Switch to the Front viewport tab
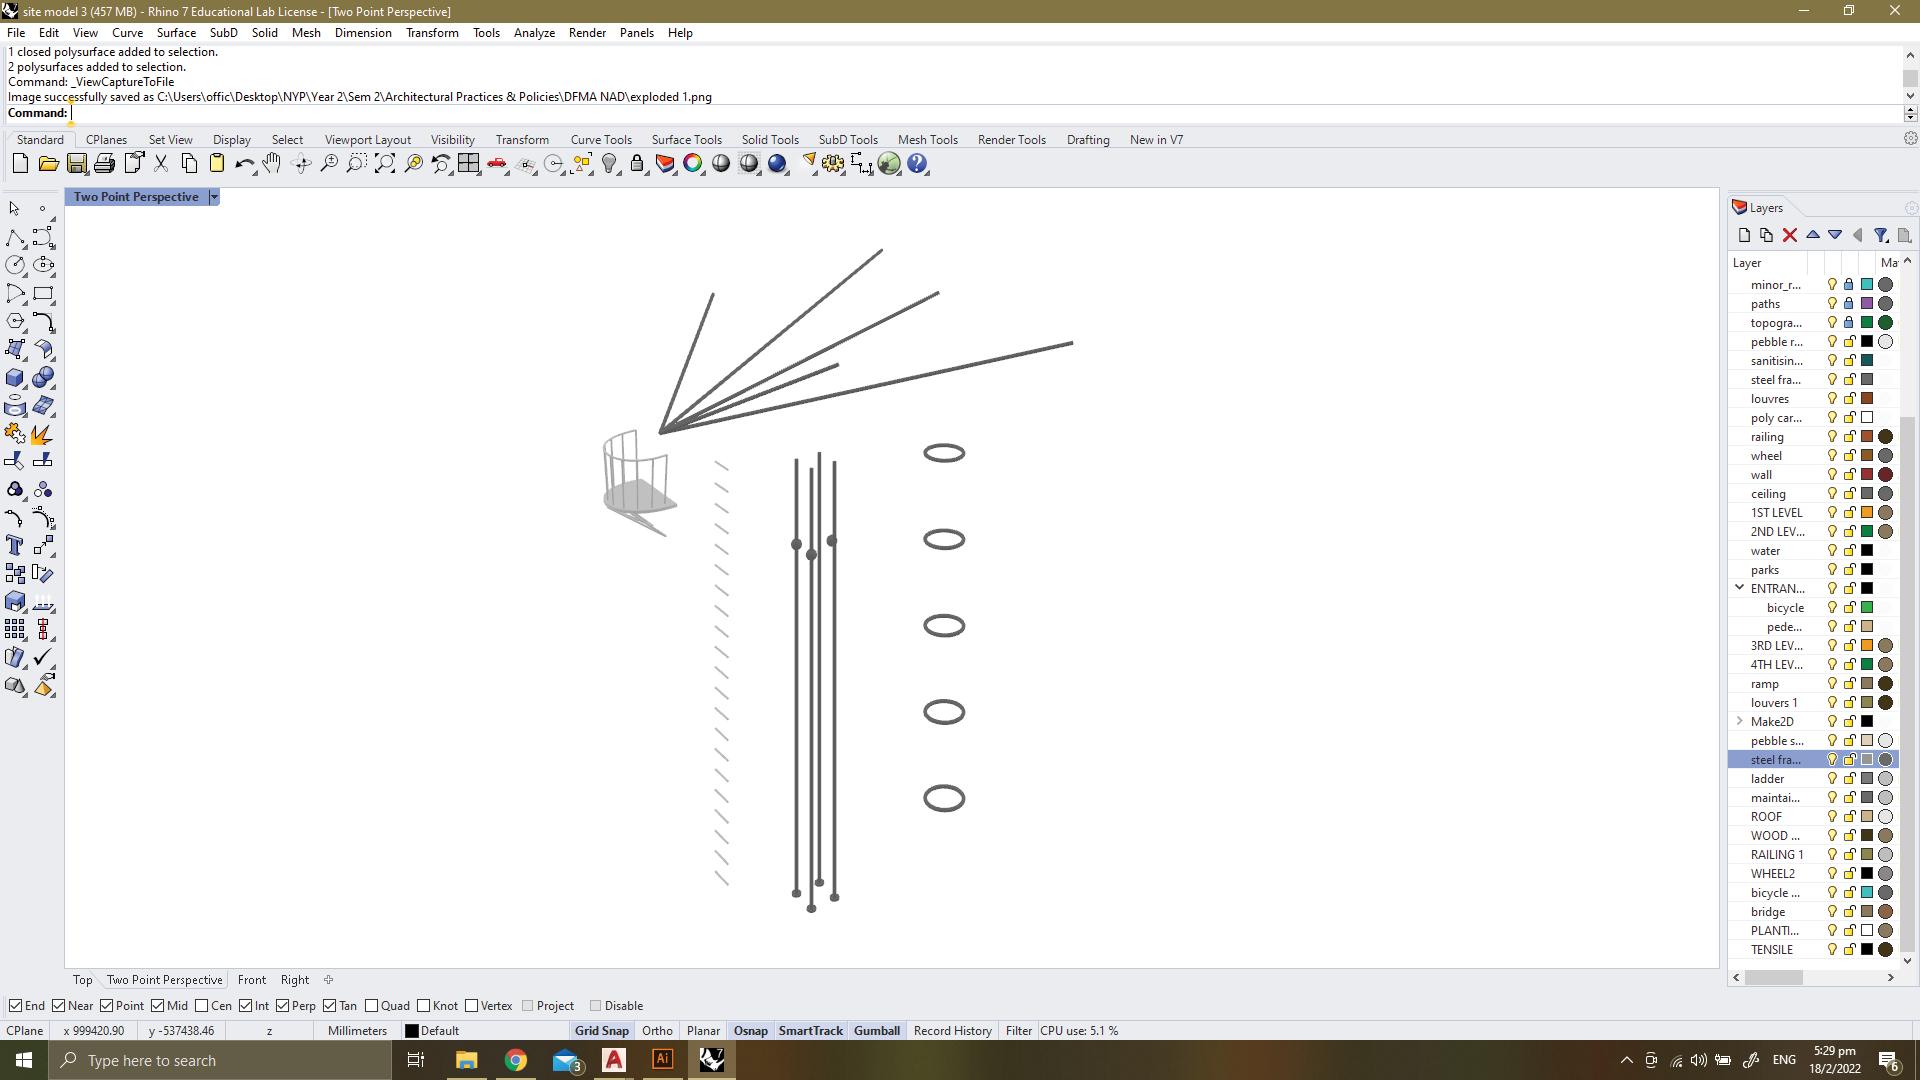 [x=251, y=980]
